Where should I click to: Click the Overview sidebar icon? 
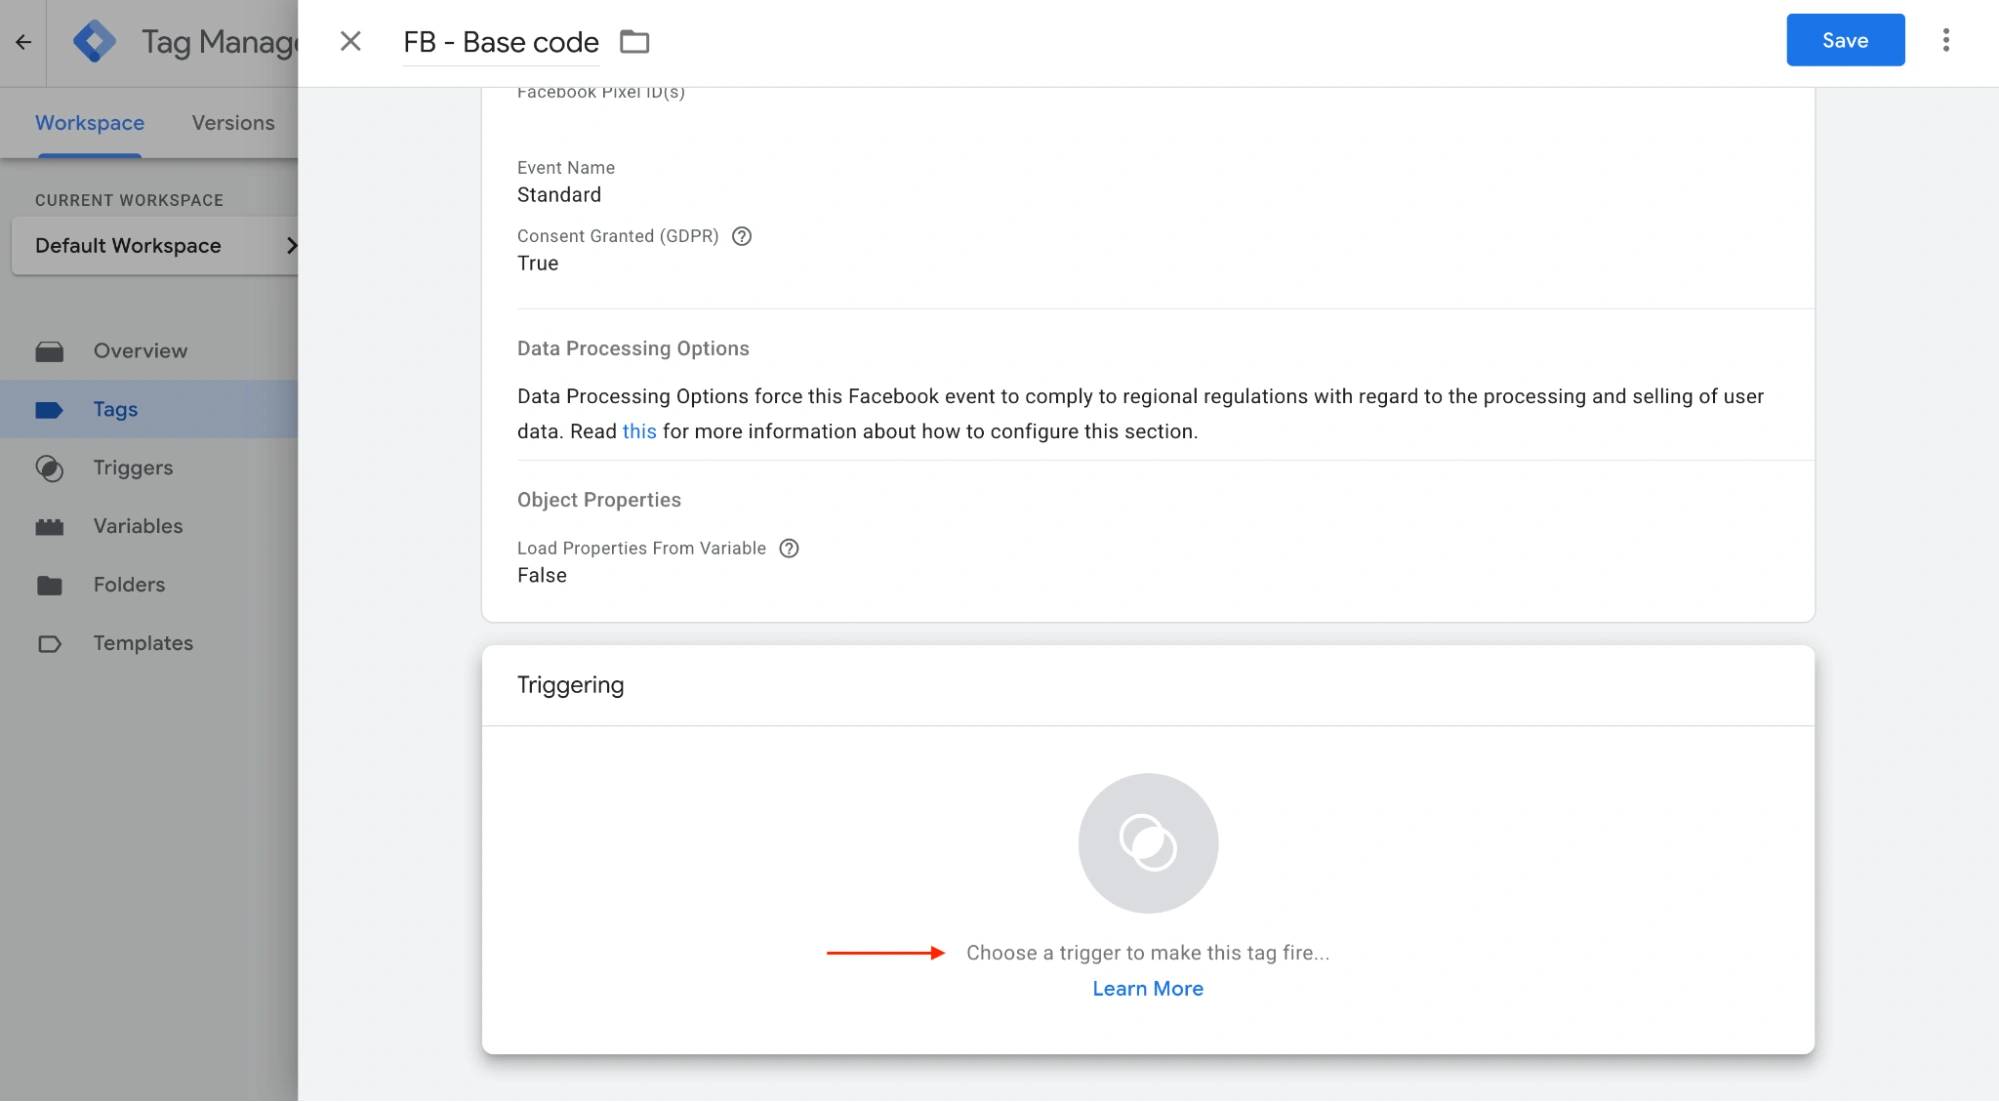tap(49, 351)
